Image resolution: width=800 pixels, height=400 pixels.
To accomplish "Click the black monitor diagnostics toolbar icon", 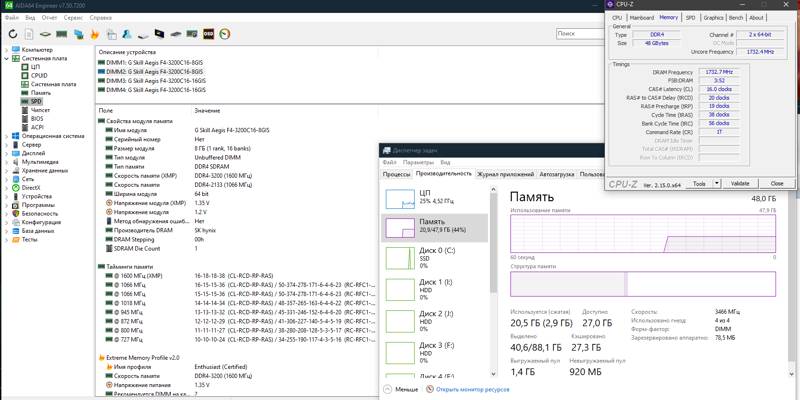I will click(x=160, y=34).
